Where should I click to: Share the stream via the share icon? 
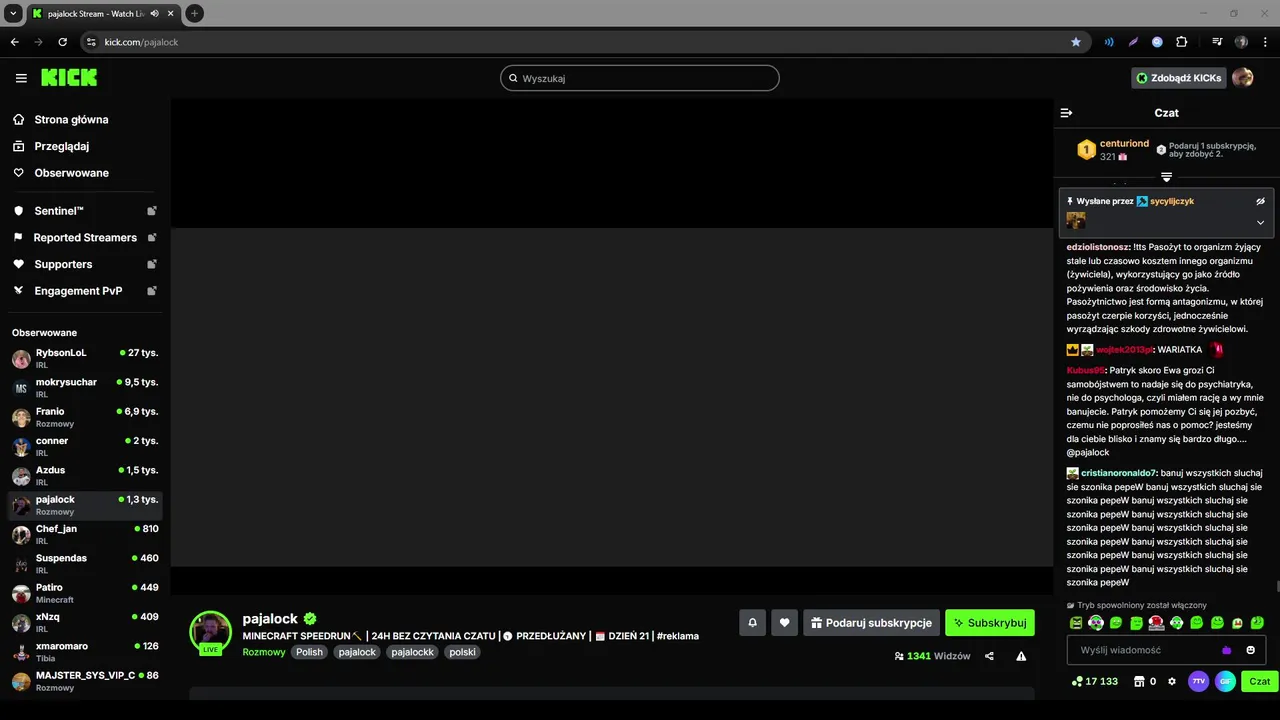(x=989, y=656)
